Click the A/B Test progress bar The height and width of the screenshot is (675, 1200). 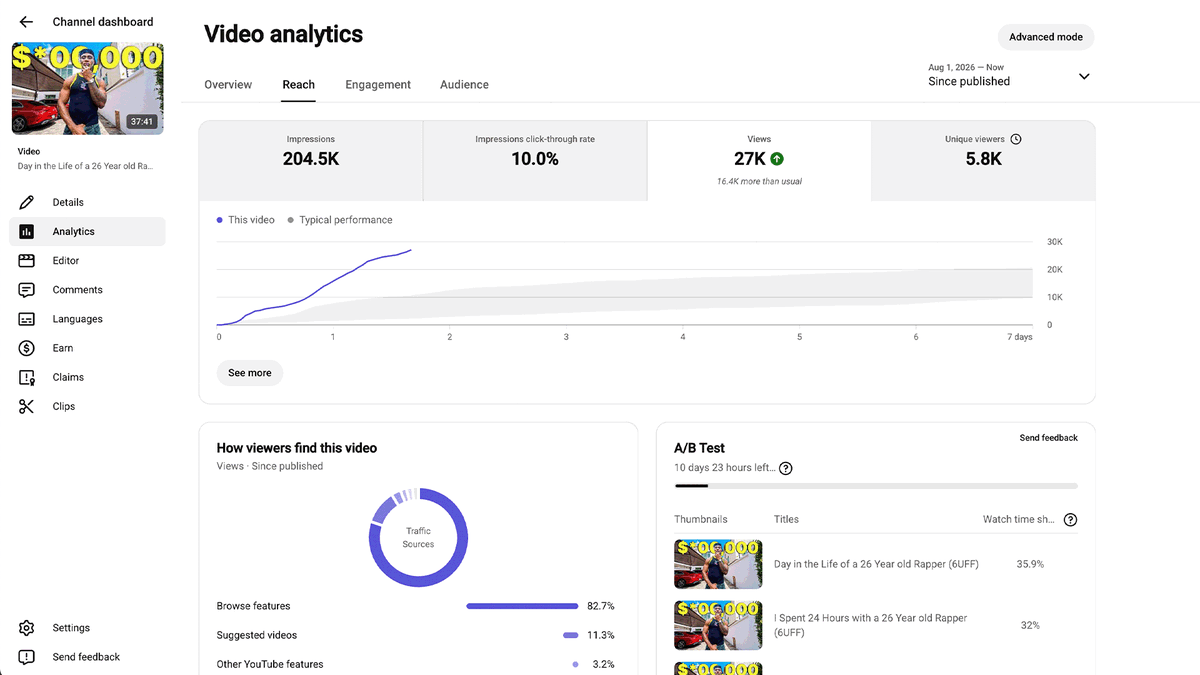876,486
